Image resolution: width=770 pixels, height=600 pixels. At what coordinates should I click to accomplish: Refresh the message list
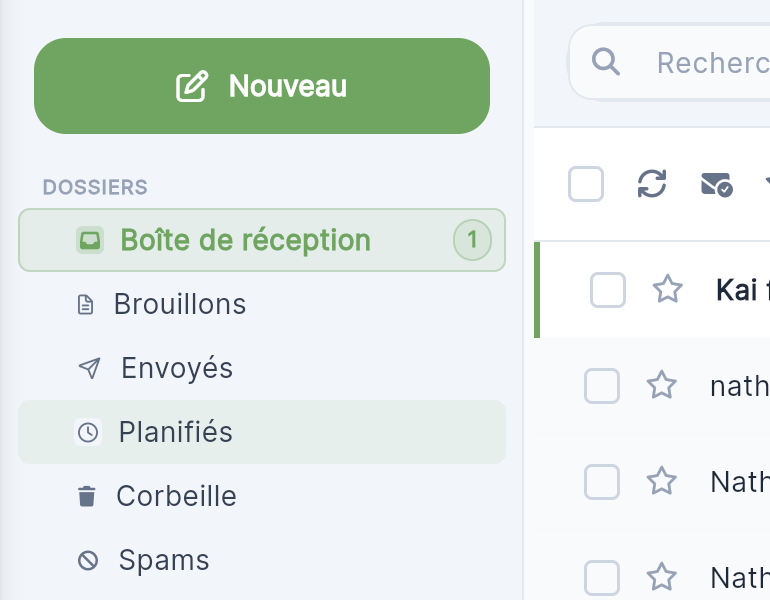click(652, 184)
